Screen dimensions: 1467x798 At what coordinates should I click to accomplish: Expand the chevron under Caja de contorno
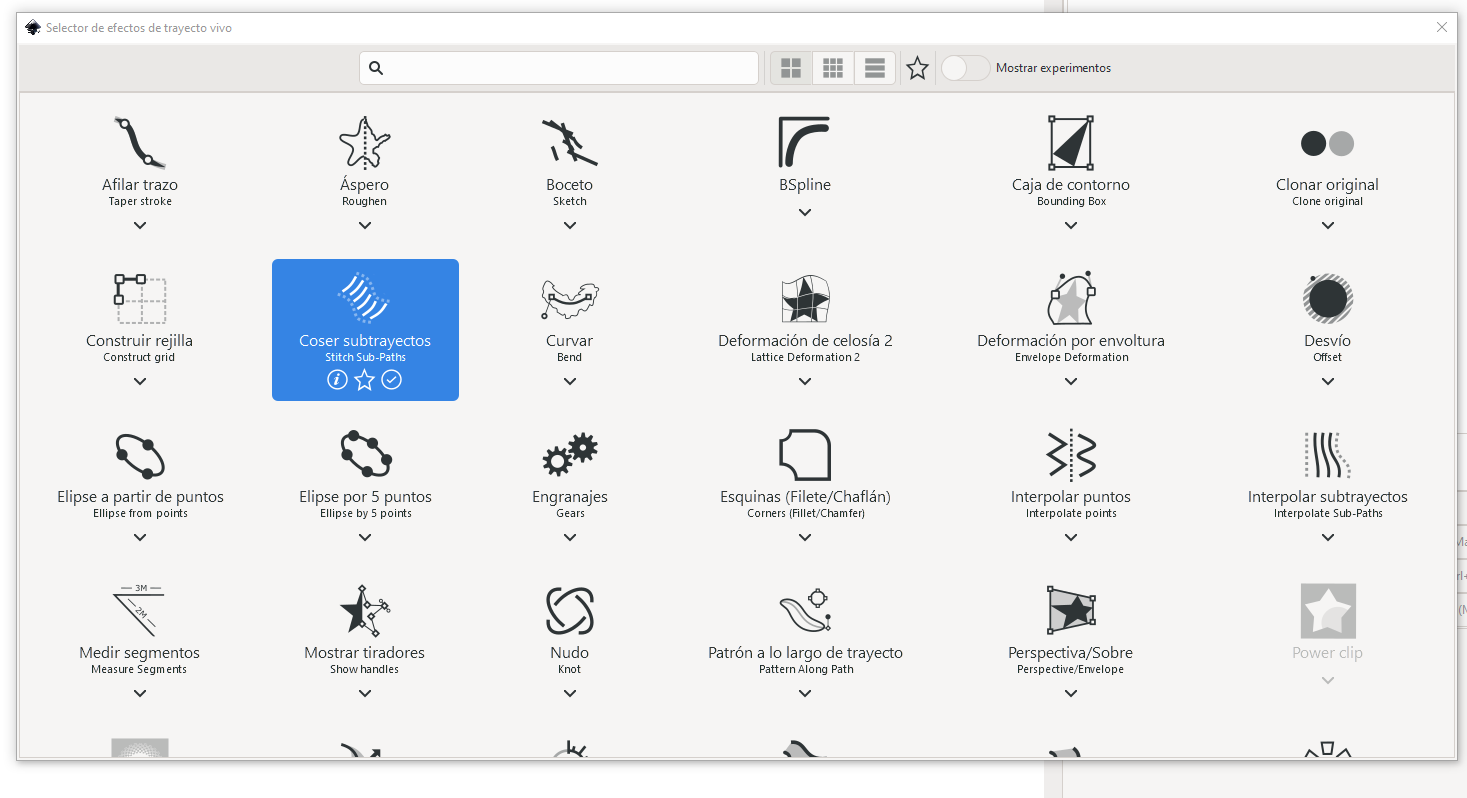[x=1071, y=225]
